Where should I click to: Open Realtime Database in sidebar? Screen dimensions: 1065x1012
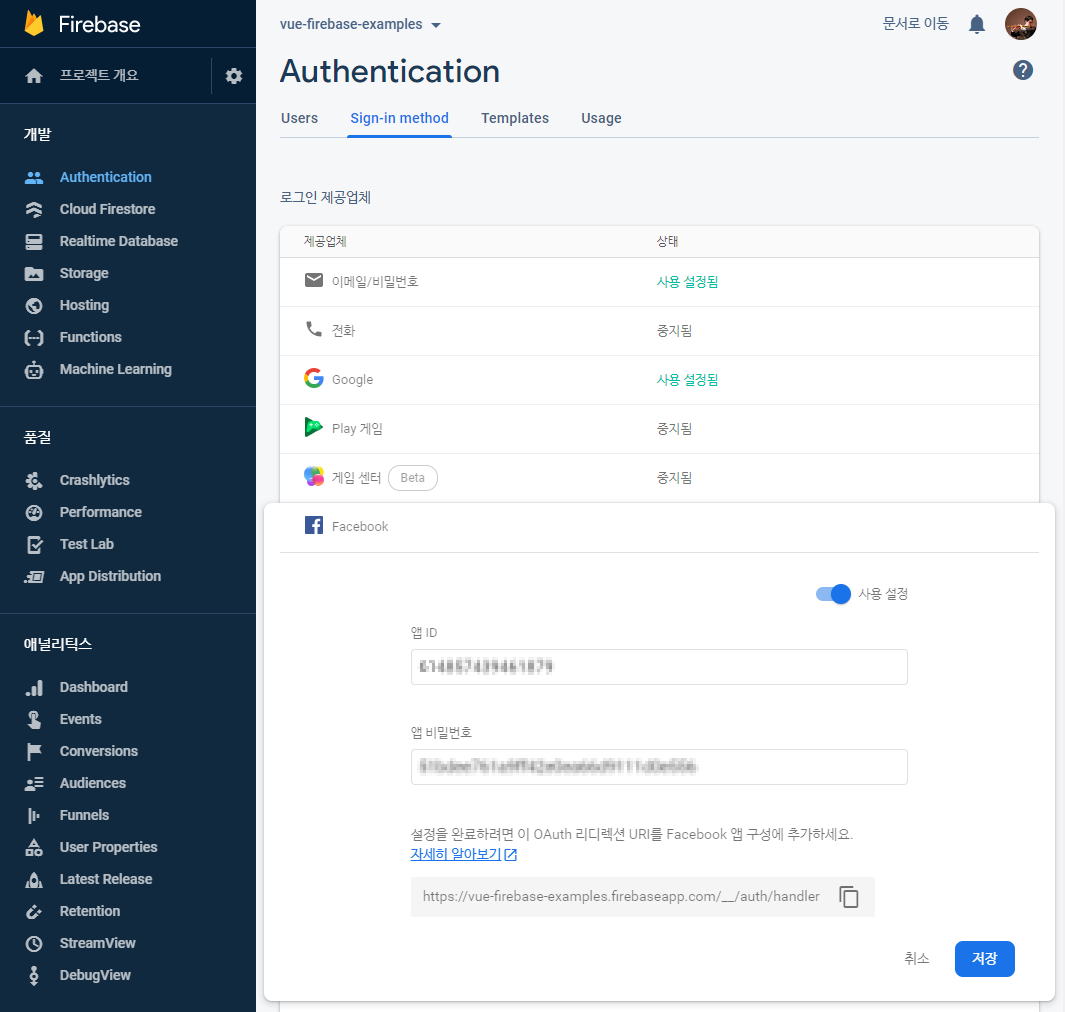pos(119,241)
